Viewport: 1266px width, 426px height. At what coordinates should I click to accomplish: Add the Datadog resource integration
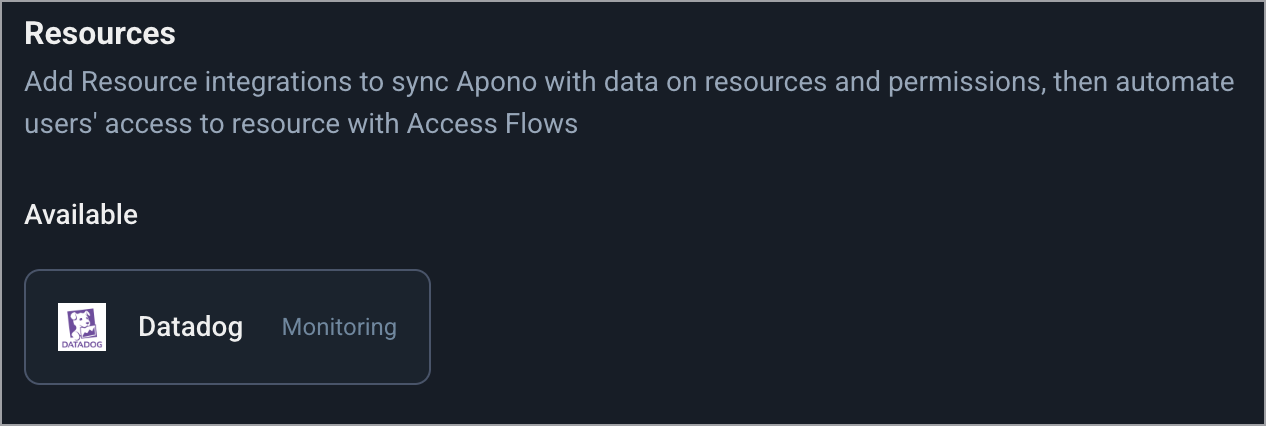pos(227,327)
